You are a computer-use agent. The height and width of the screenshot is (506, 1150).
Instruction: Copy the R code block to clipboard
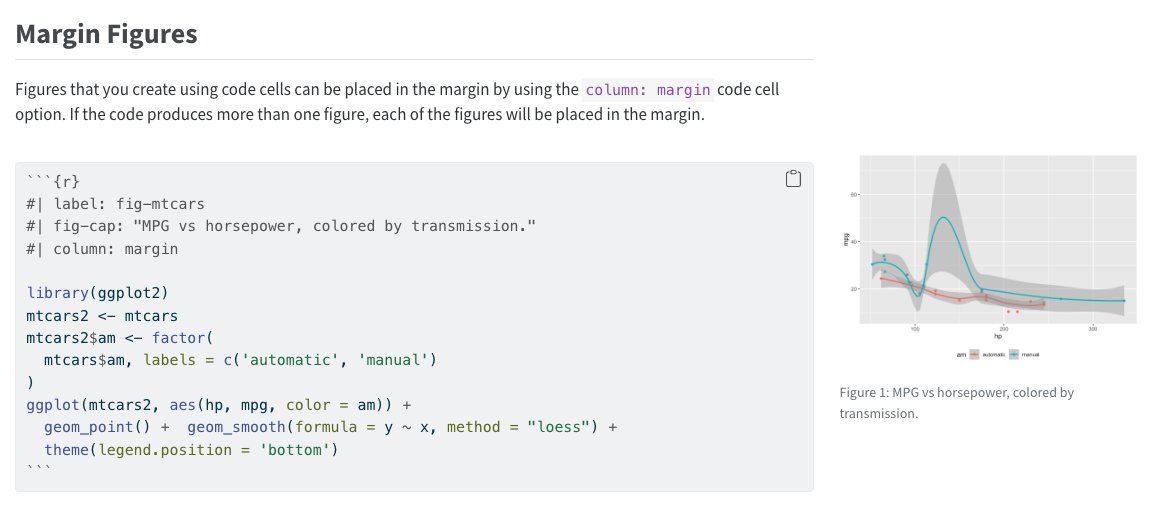point(794,179)
